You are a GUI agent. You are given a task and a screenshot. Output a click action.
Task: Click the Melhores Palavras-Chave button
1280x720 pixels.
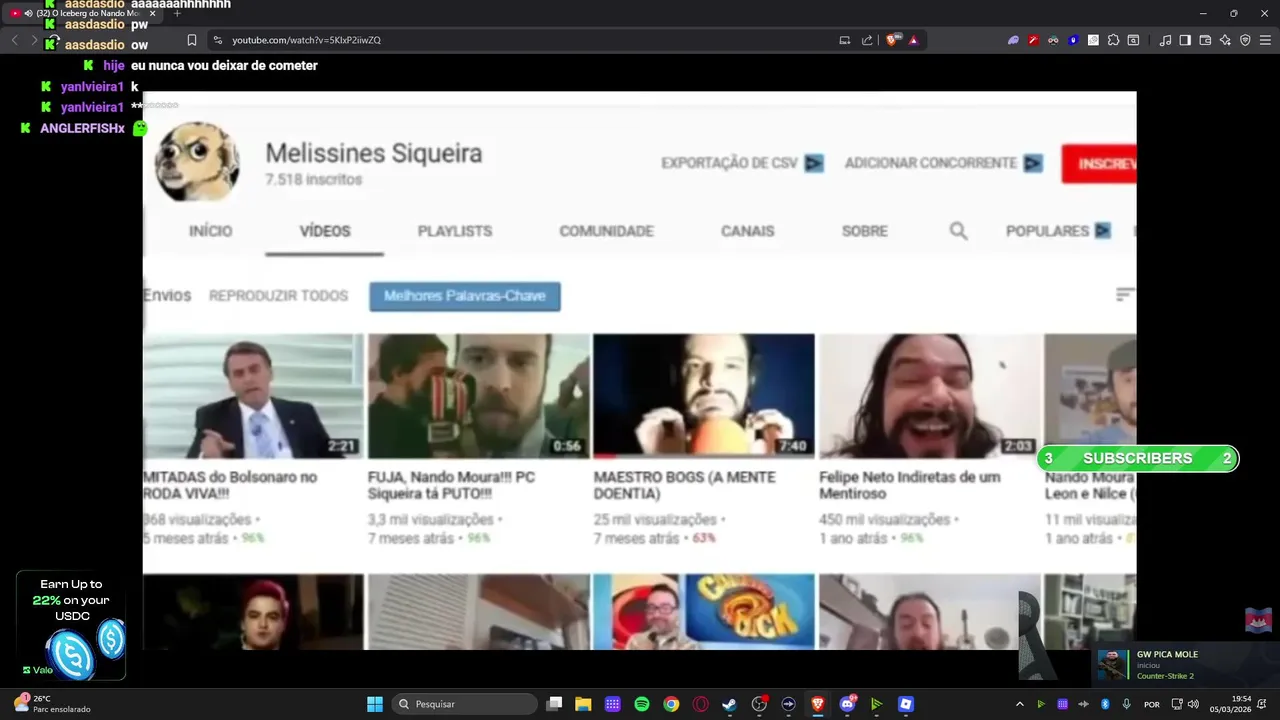tap(465, 296)
